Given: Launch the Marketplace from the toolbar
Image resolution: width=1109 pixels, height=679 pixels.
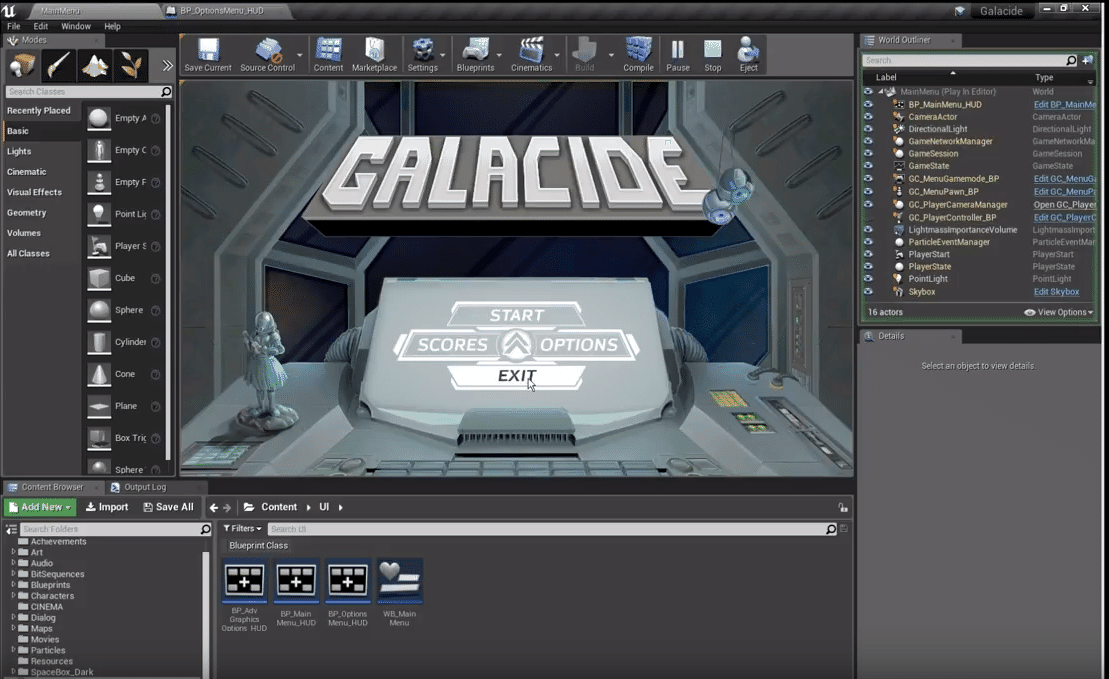Looking at the screenshot, I should coord(374,54).
